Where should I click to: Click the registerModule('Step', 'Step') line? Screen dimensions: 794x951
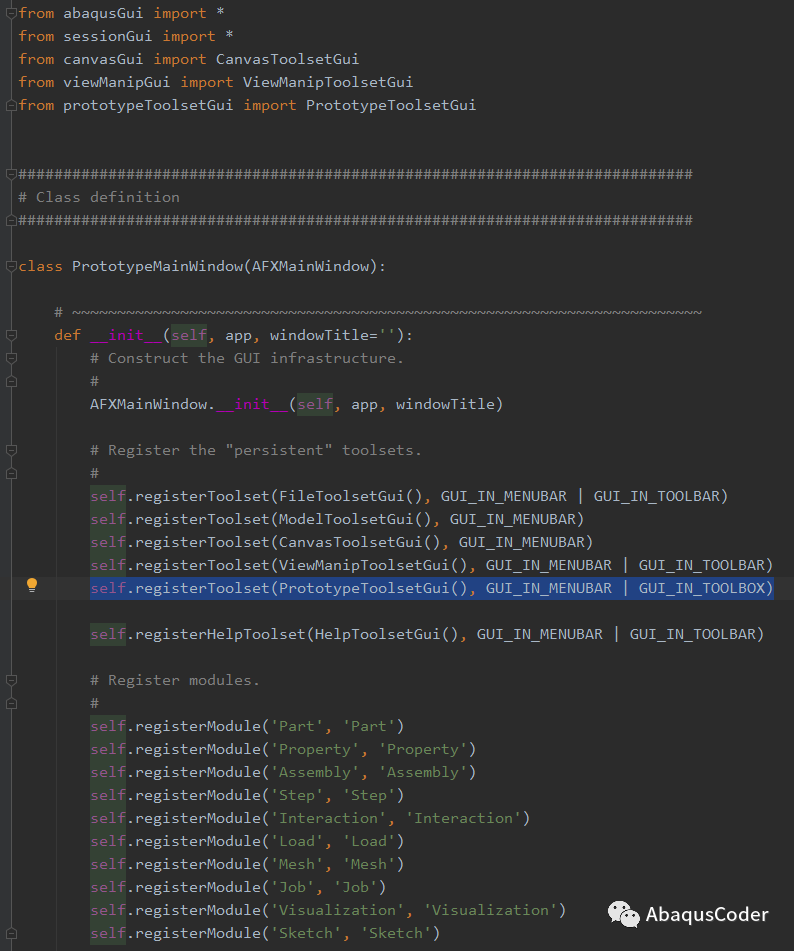click(247, 796)
